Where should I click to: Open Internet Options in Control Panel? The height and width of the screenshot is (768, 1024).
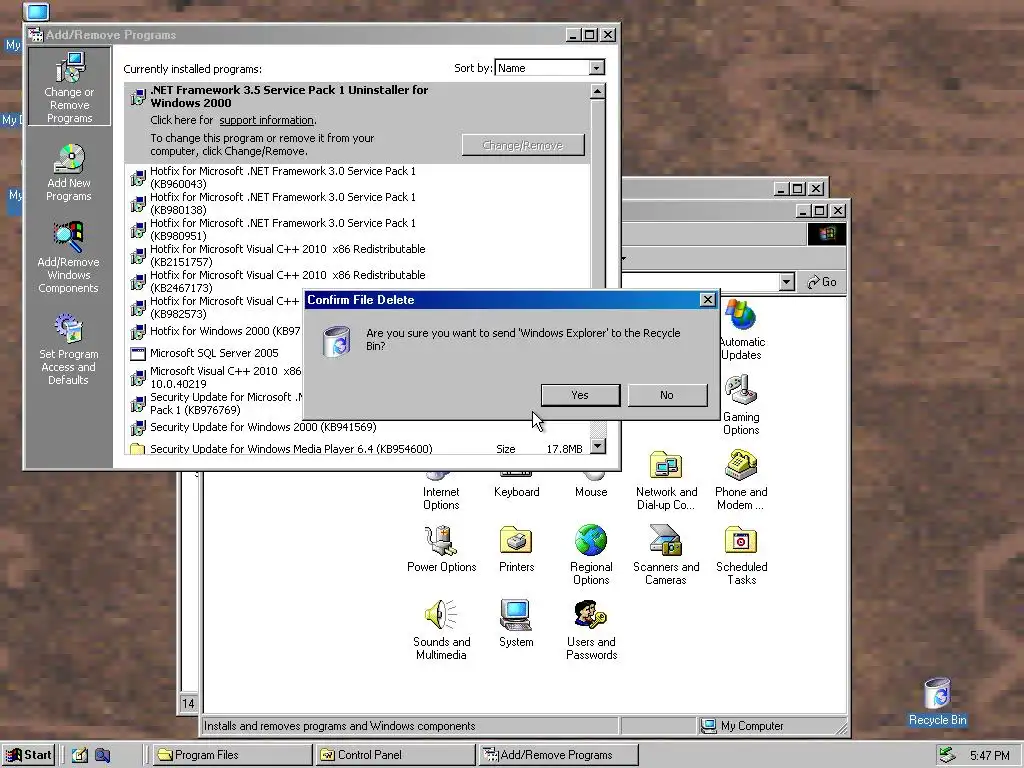441,491
